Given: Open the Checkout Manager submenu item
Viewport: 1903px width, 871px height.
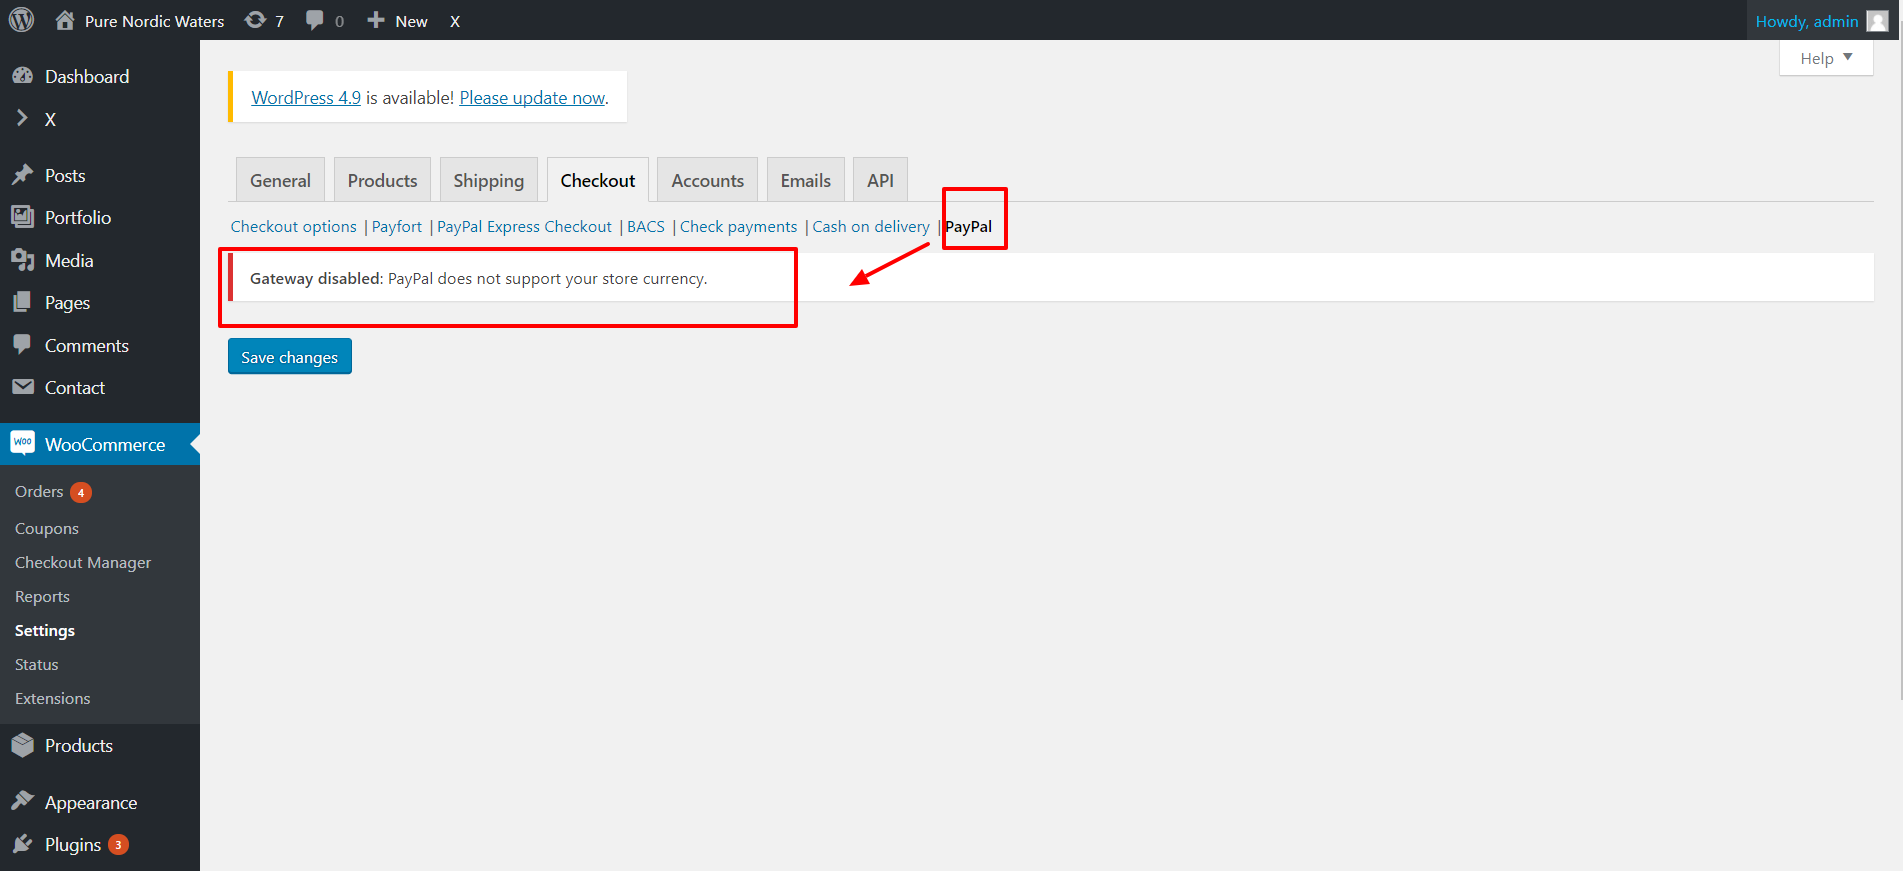Looking at the screenshot, I should [x=83, y=563].
